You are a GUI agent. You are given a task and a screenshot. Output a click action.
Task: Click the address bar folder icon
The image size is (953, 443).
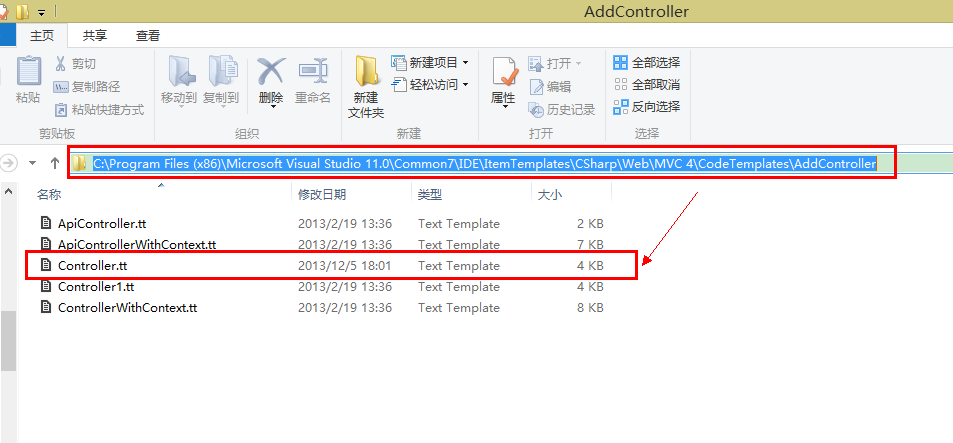pyautogui.click(x=79, y=163)
